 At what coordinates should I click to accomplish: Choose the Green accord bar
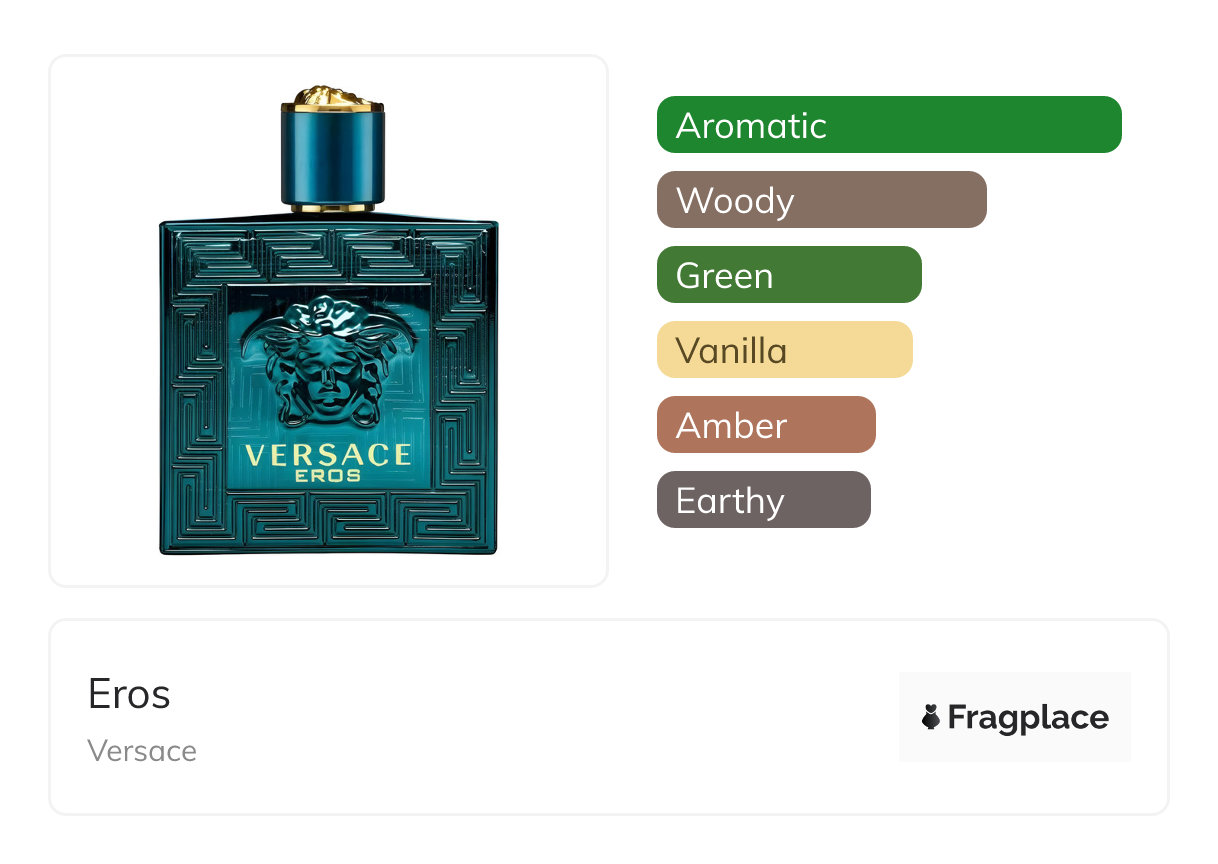coord(789,275)
